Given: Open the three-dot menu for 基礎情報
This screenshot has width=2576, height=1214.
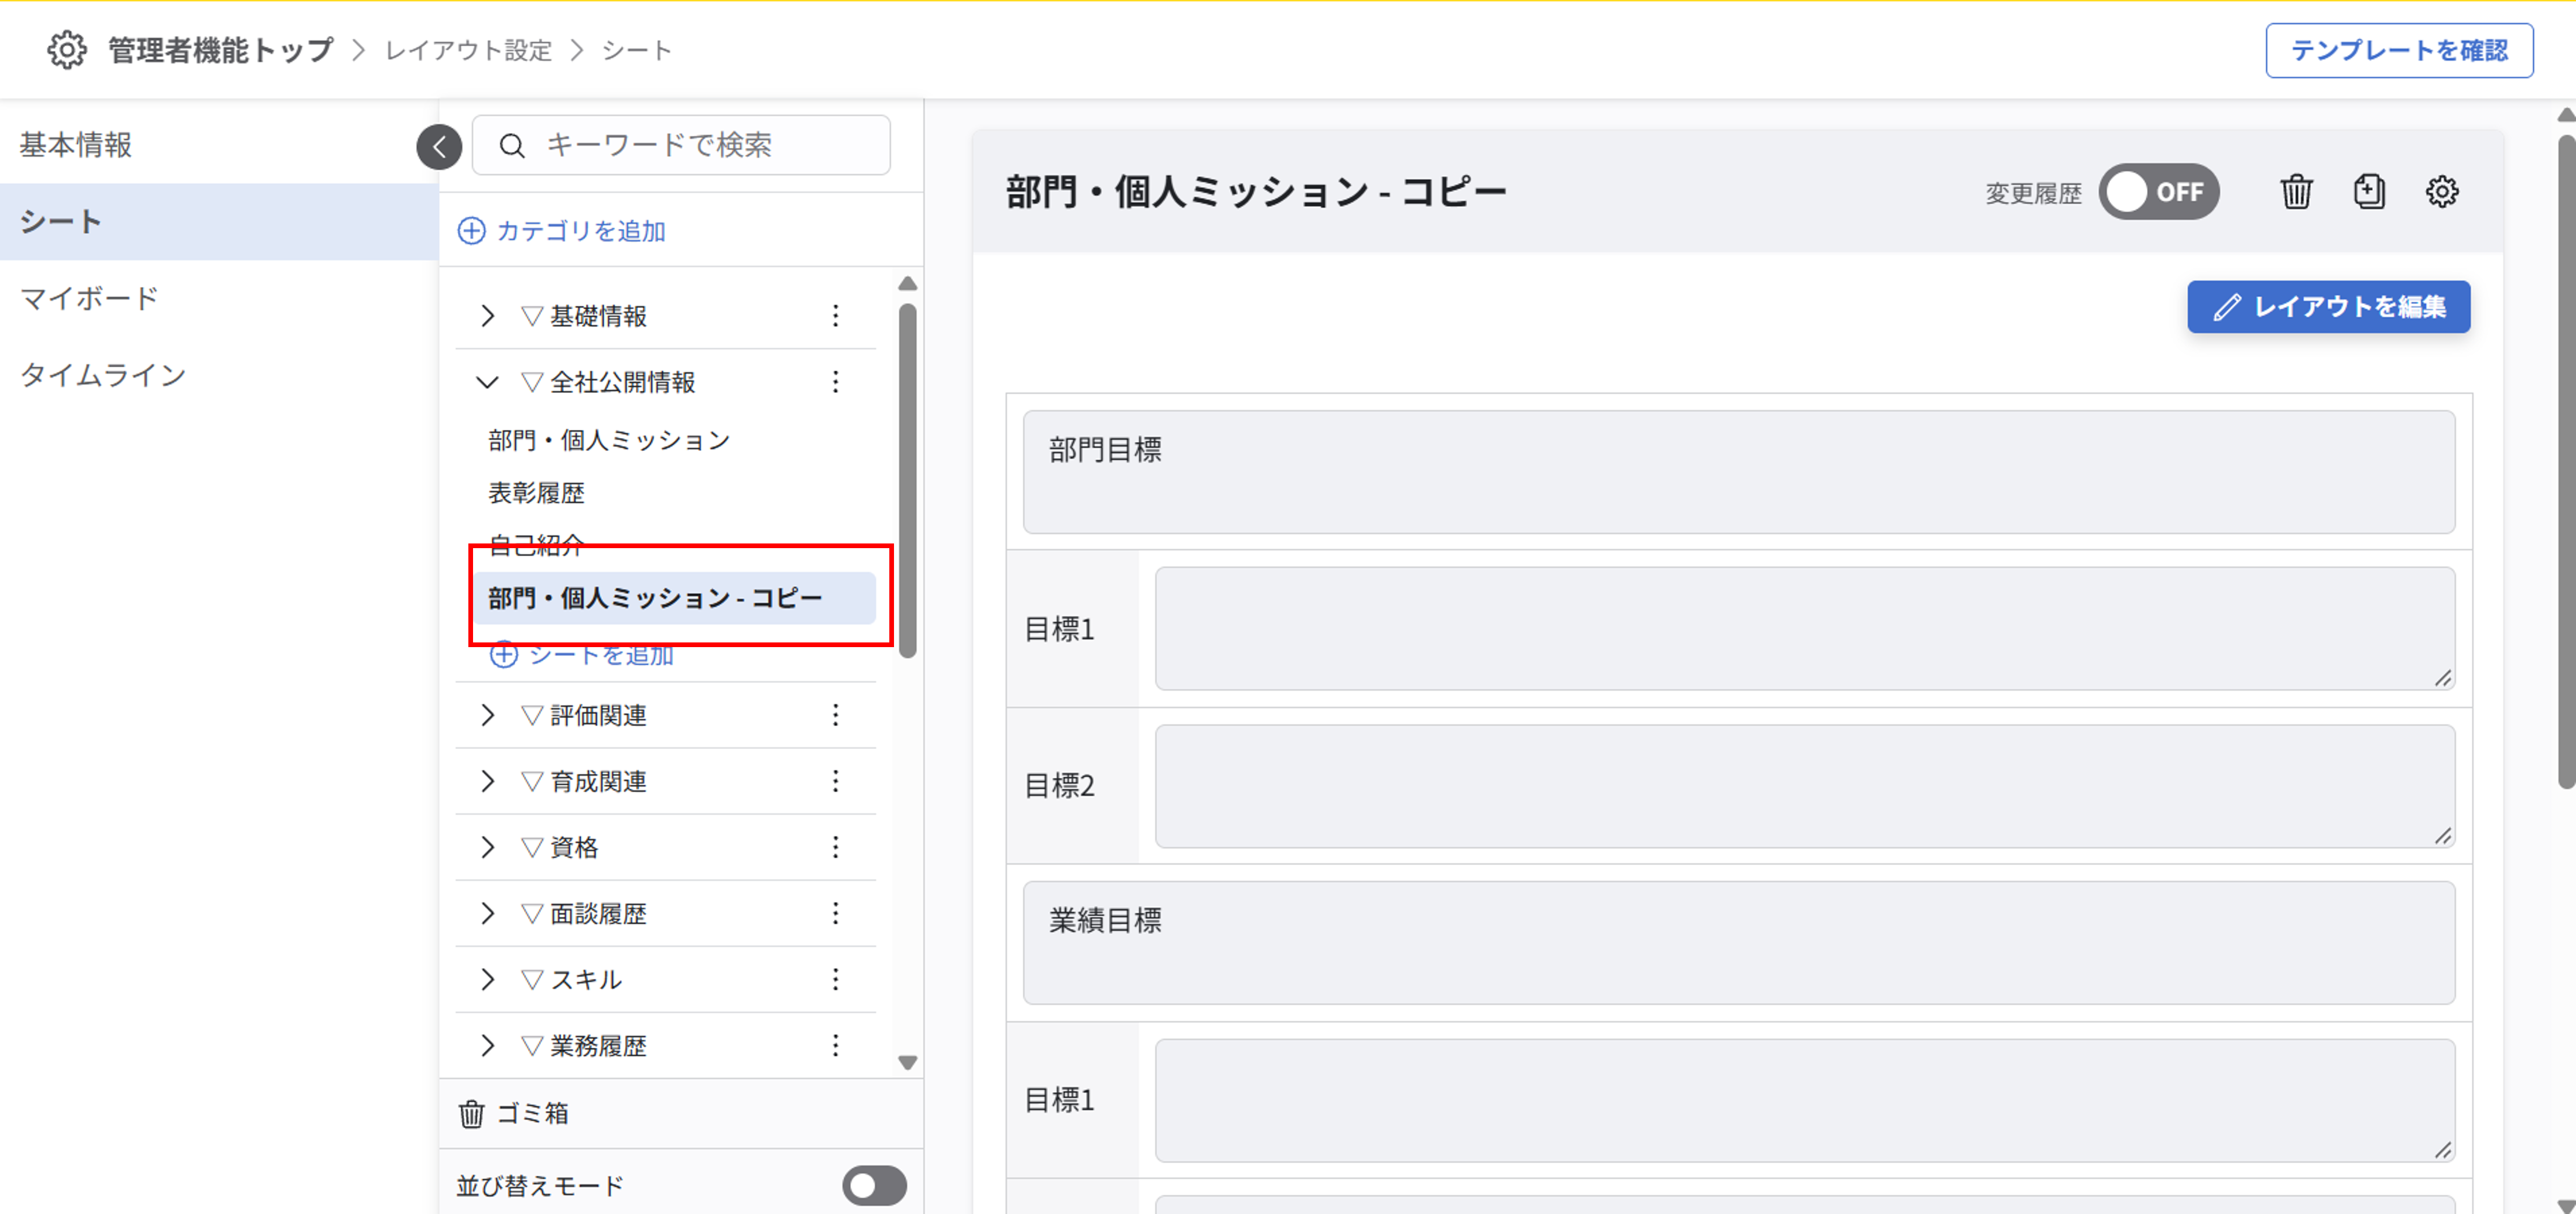Looking at the screenshot, I should click(835, 316).
